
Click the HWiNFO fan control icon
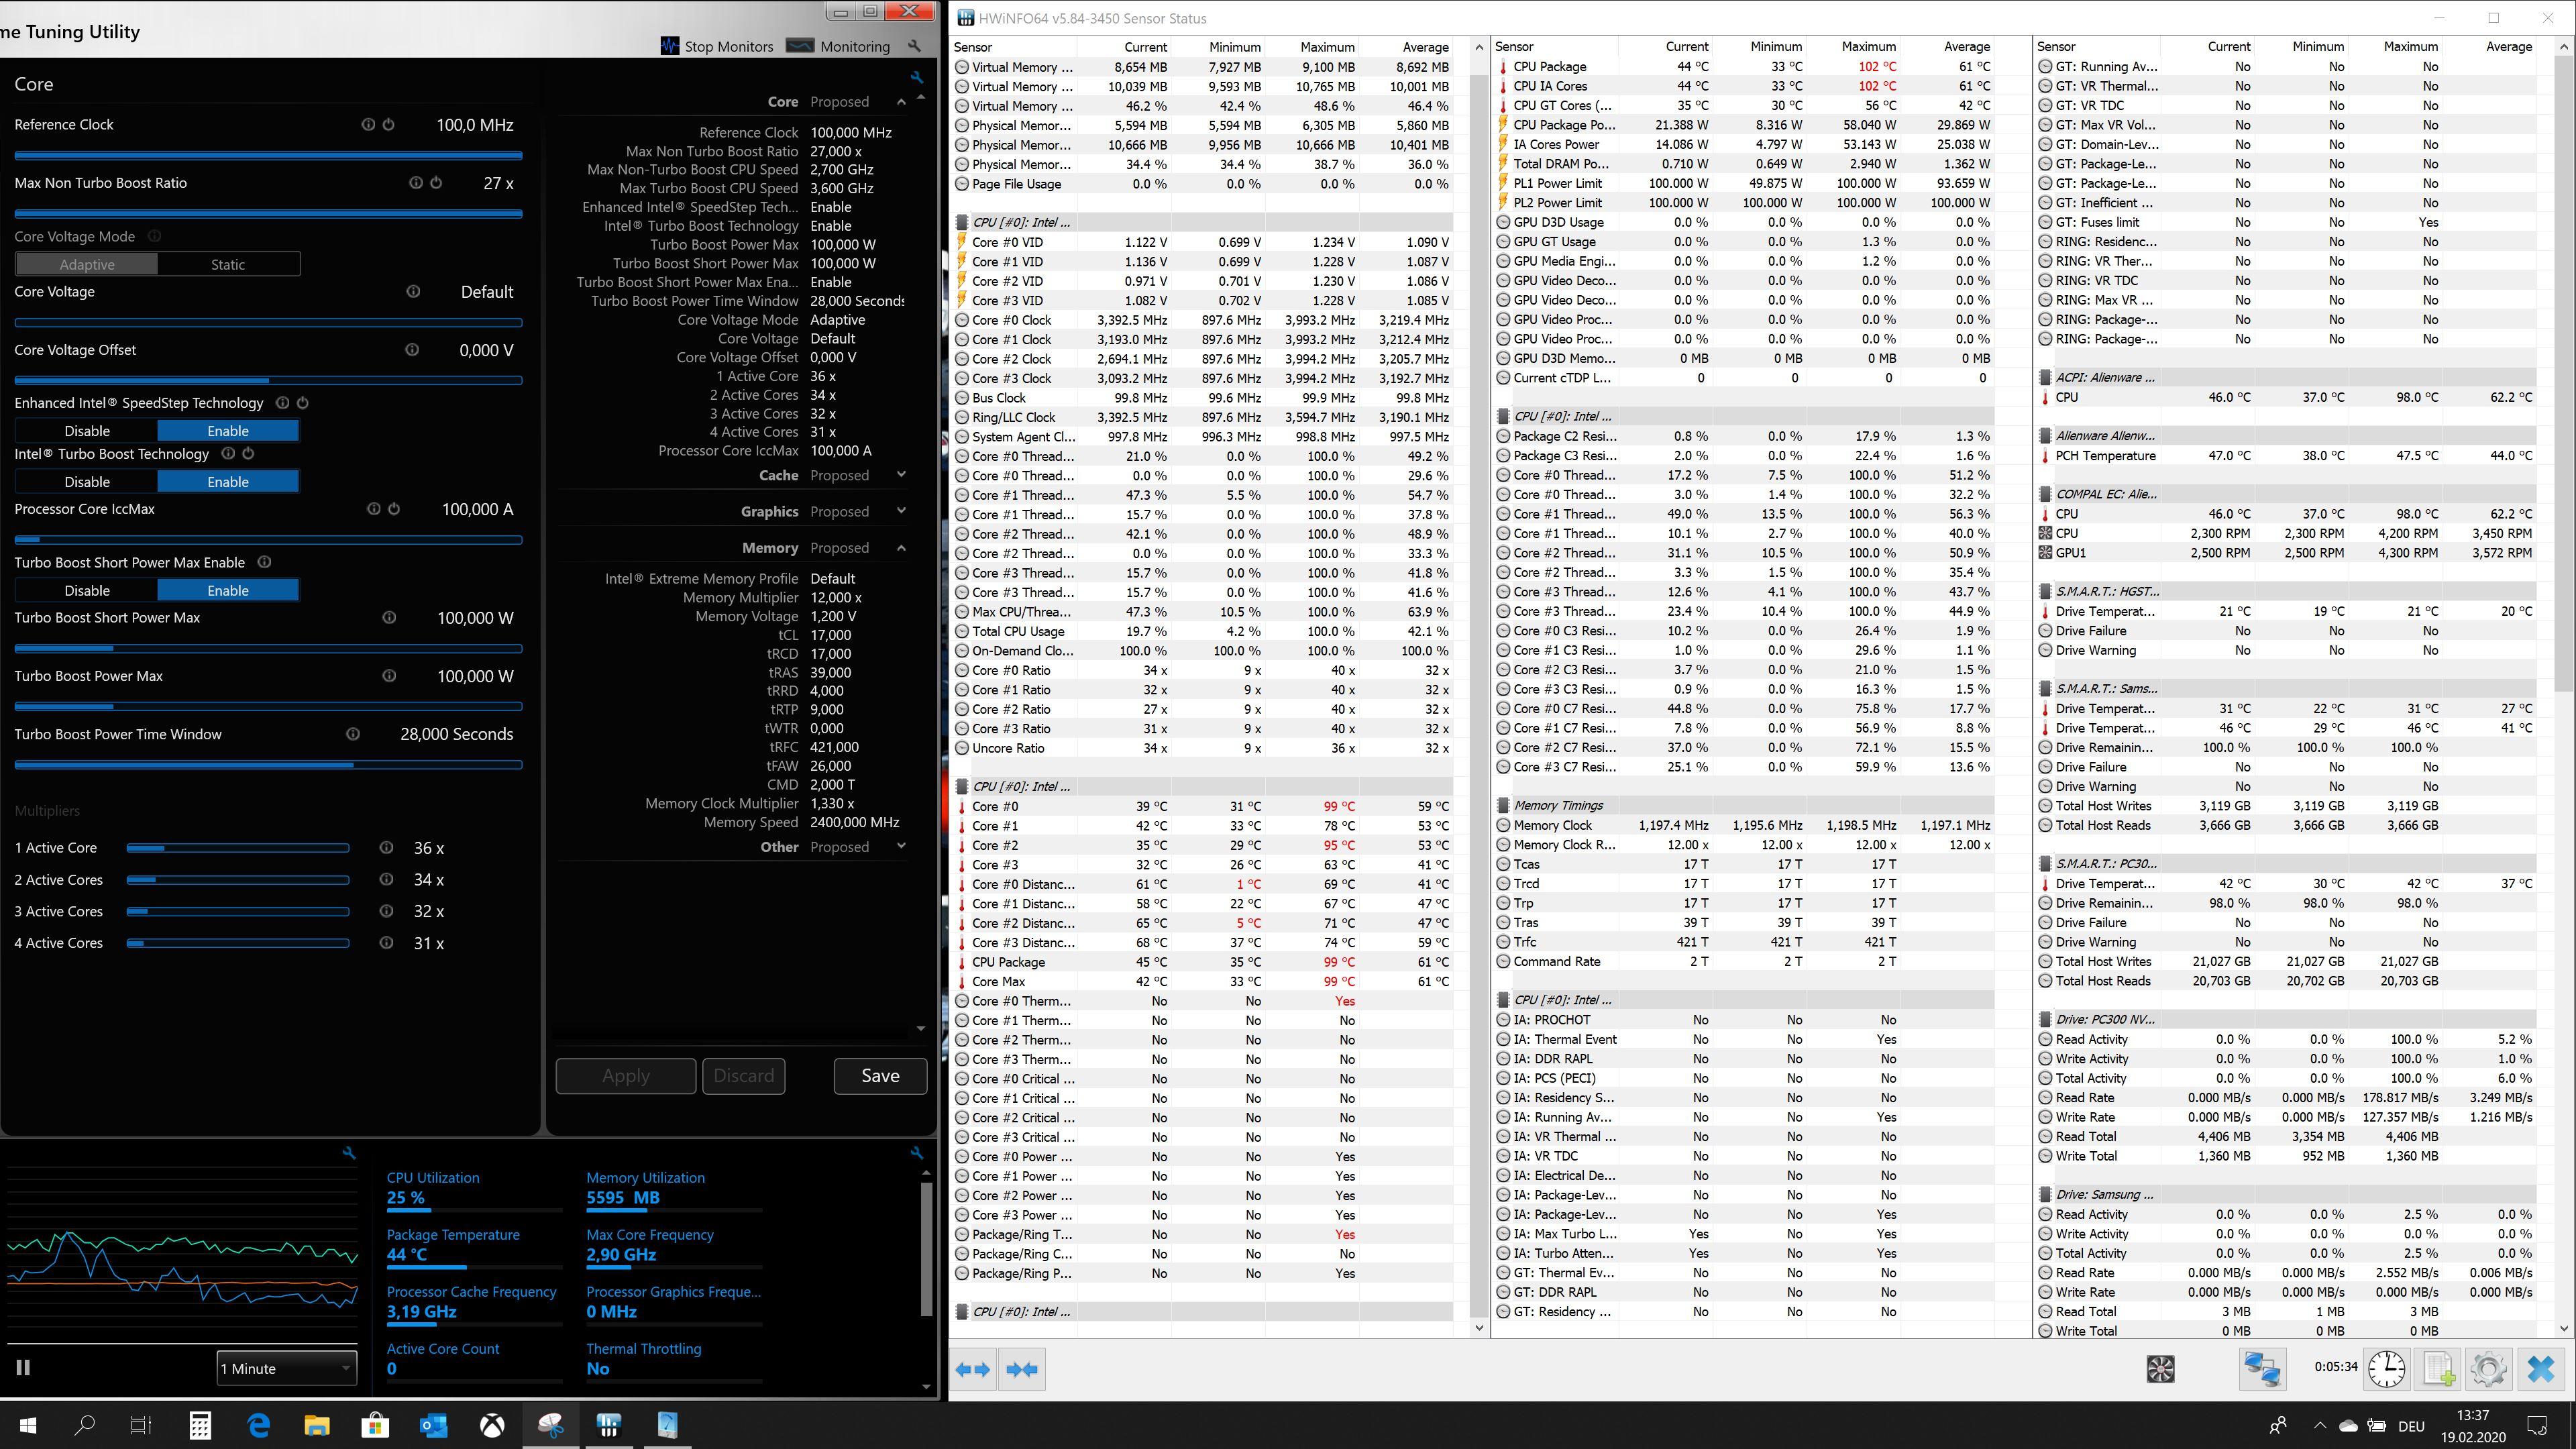point(2160,1369)
